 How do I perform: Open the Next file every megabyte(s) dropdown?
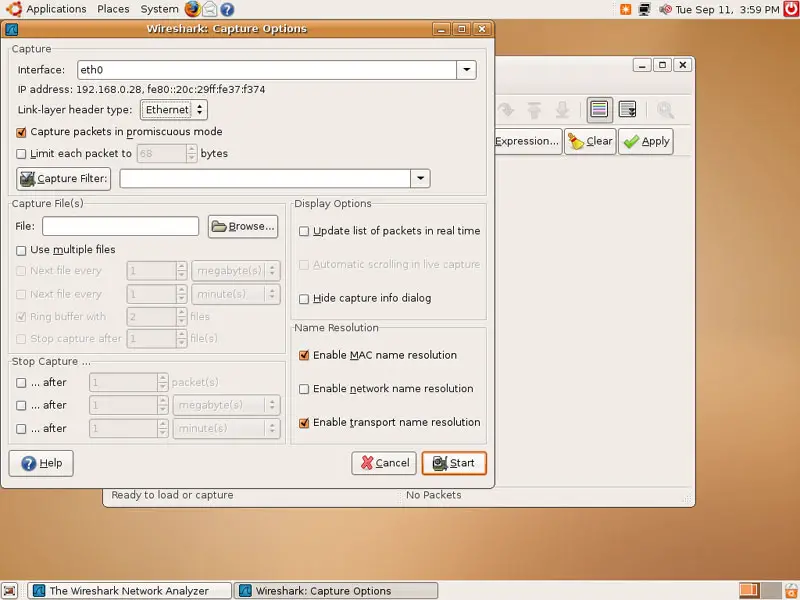pos(236,270)
